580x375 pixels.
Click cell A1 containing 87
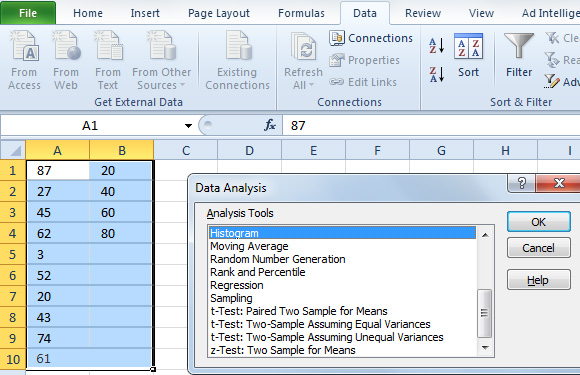click(x=58, y=170)
